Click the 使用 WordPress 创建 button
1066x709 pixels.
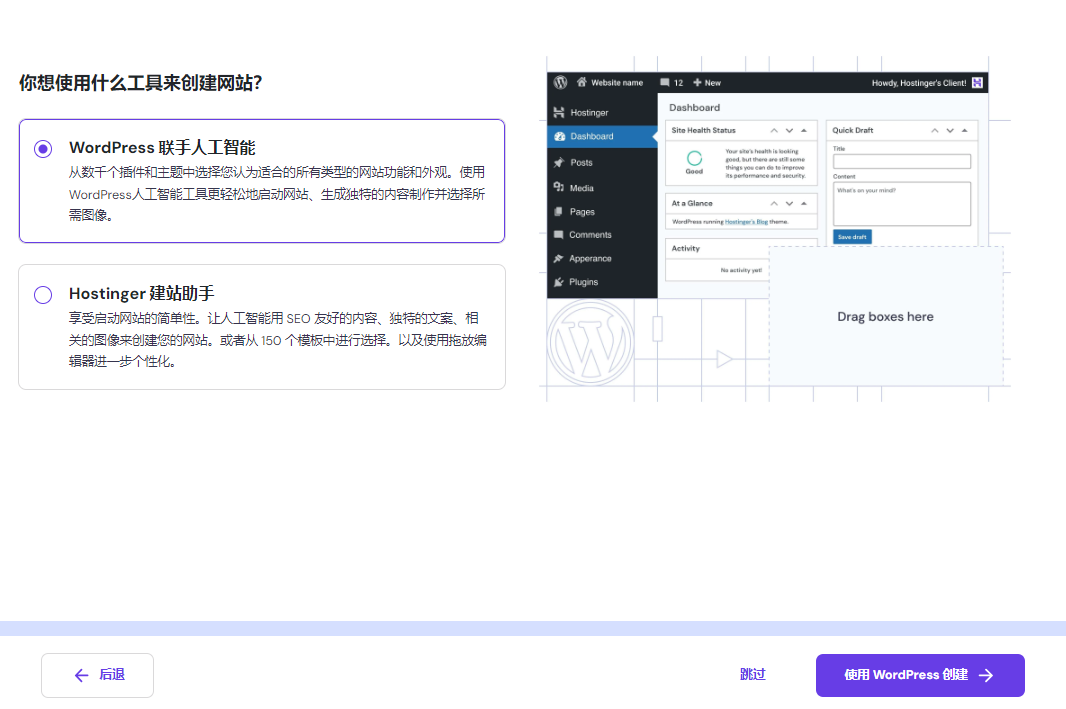920,675
